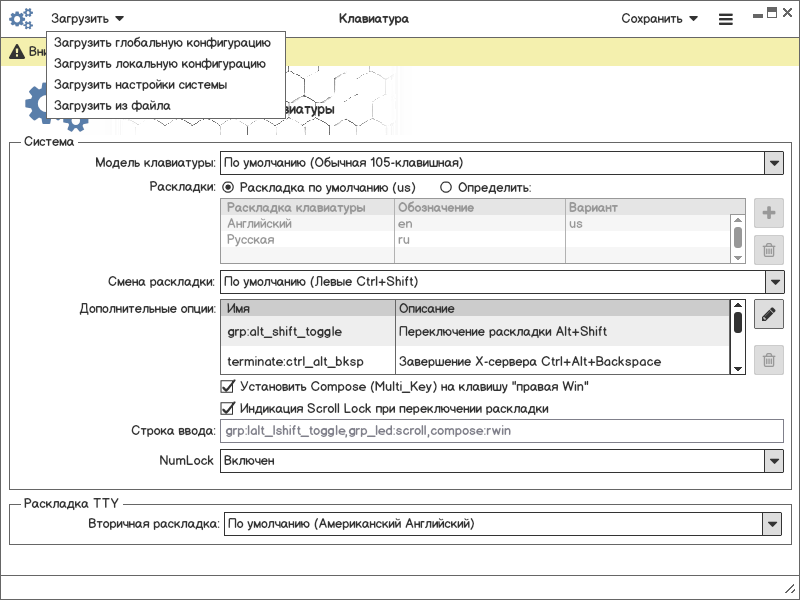Click the delete option trash icon
800x600 pixels.
coord(768,360)
